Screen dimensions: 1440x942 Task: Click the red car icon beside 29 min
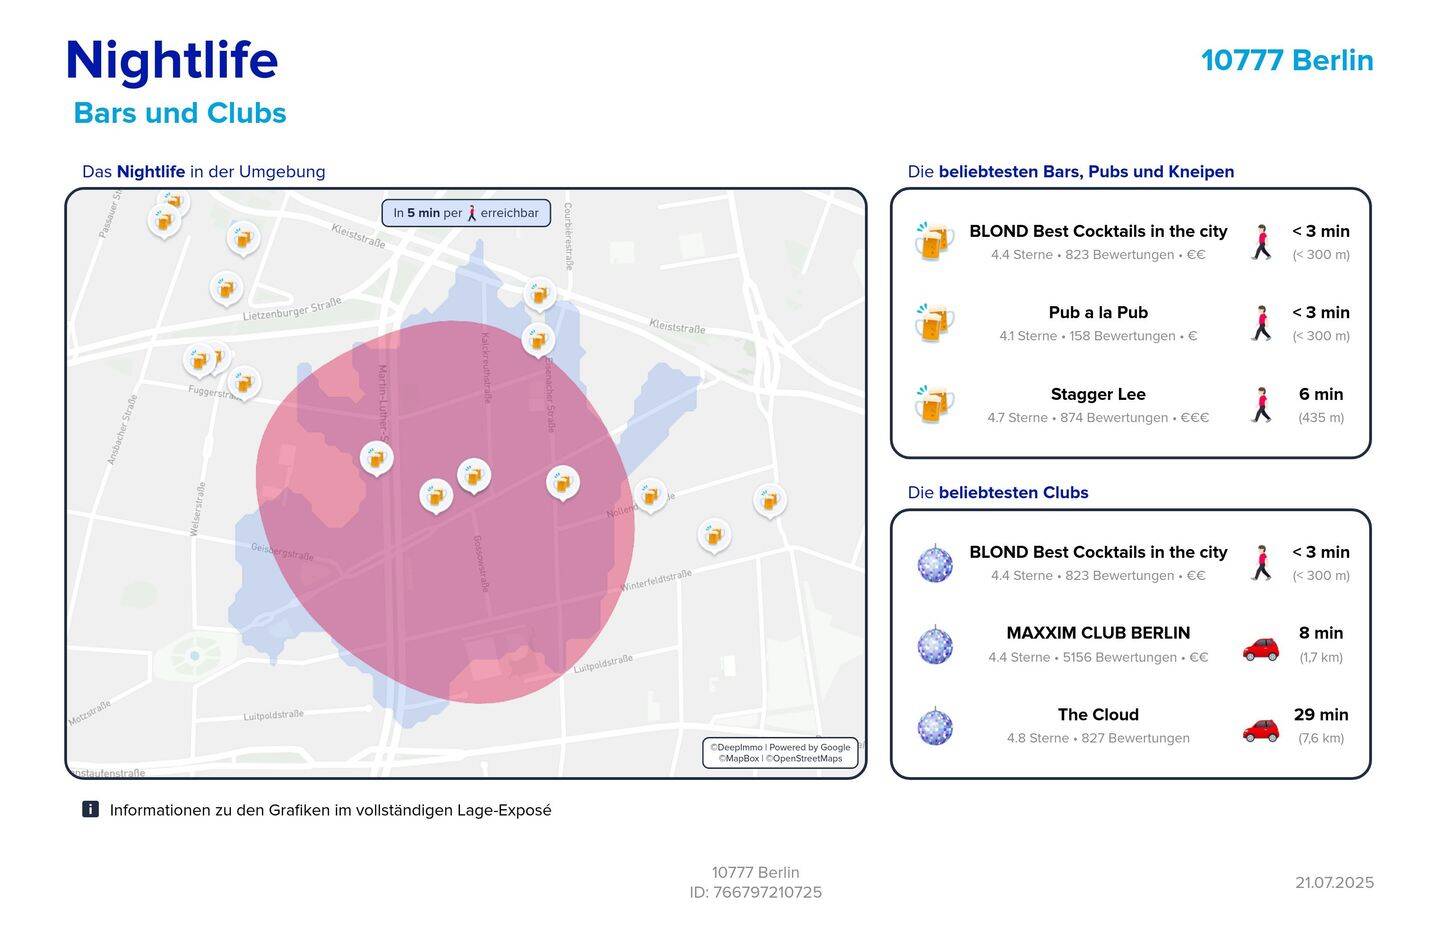[x=1261, y=728]
